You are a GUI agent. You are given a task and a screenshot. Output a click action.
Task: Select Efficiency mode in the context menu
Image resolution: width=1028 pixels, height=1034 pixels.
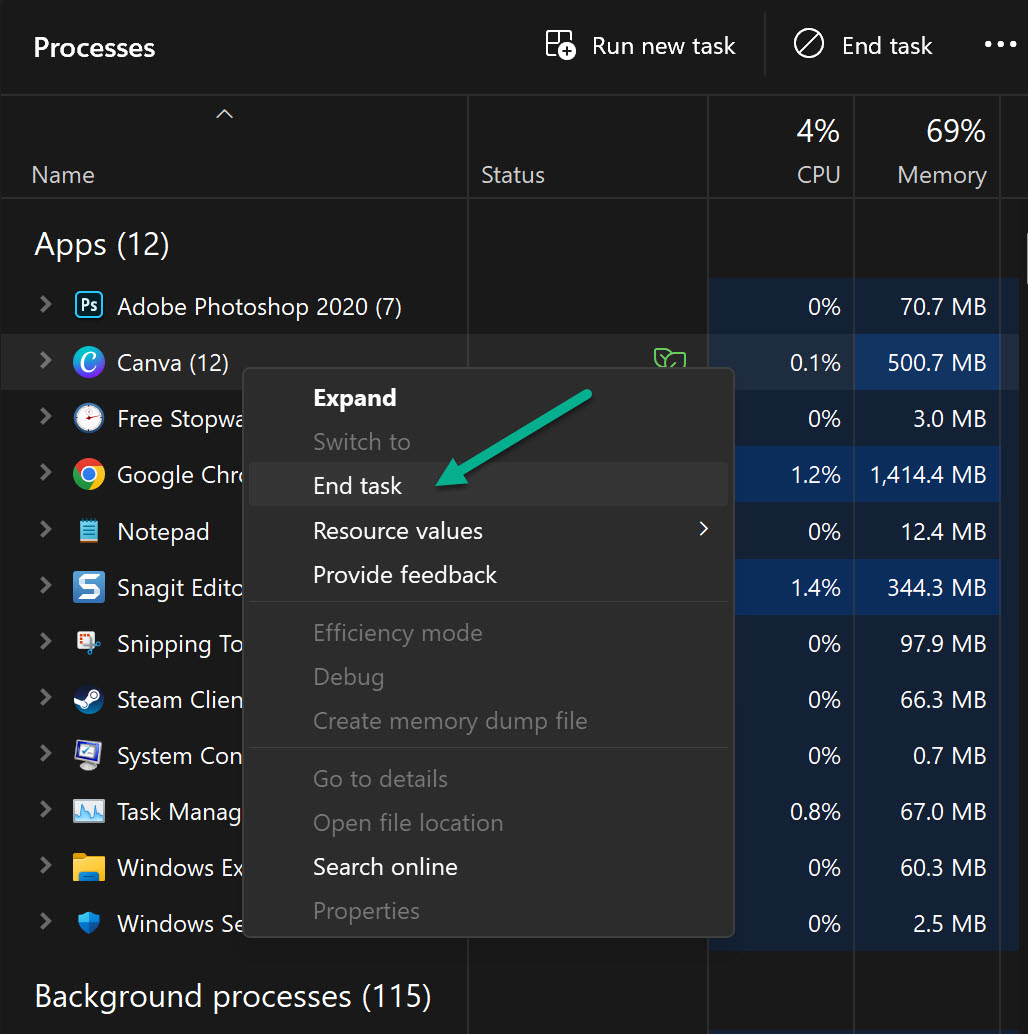point(489,633)
